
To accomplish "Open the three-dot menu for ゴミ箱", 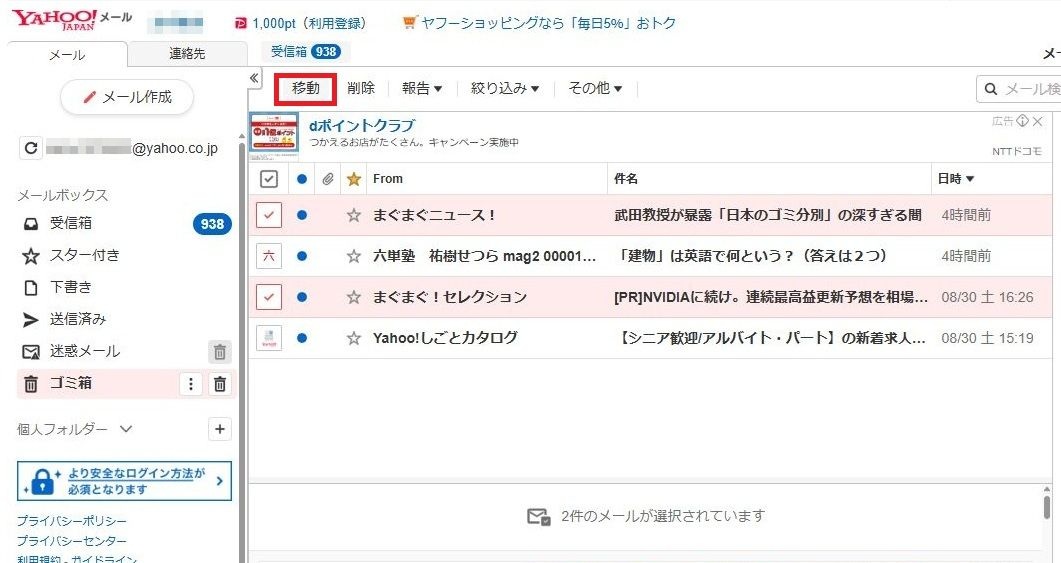I will (191, 384).
